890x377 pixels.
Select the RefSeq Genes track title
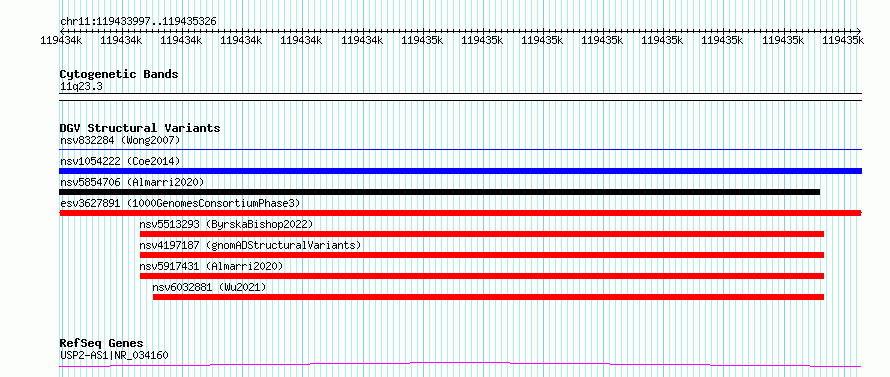(x=102, y=343)
